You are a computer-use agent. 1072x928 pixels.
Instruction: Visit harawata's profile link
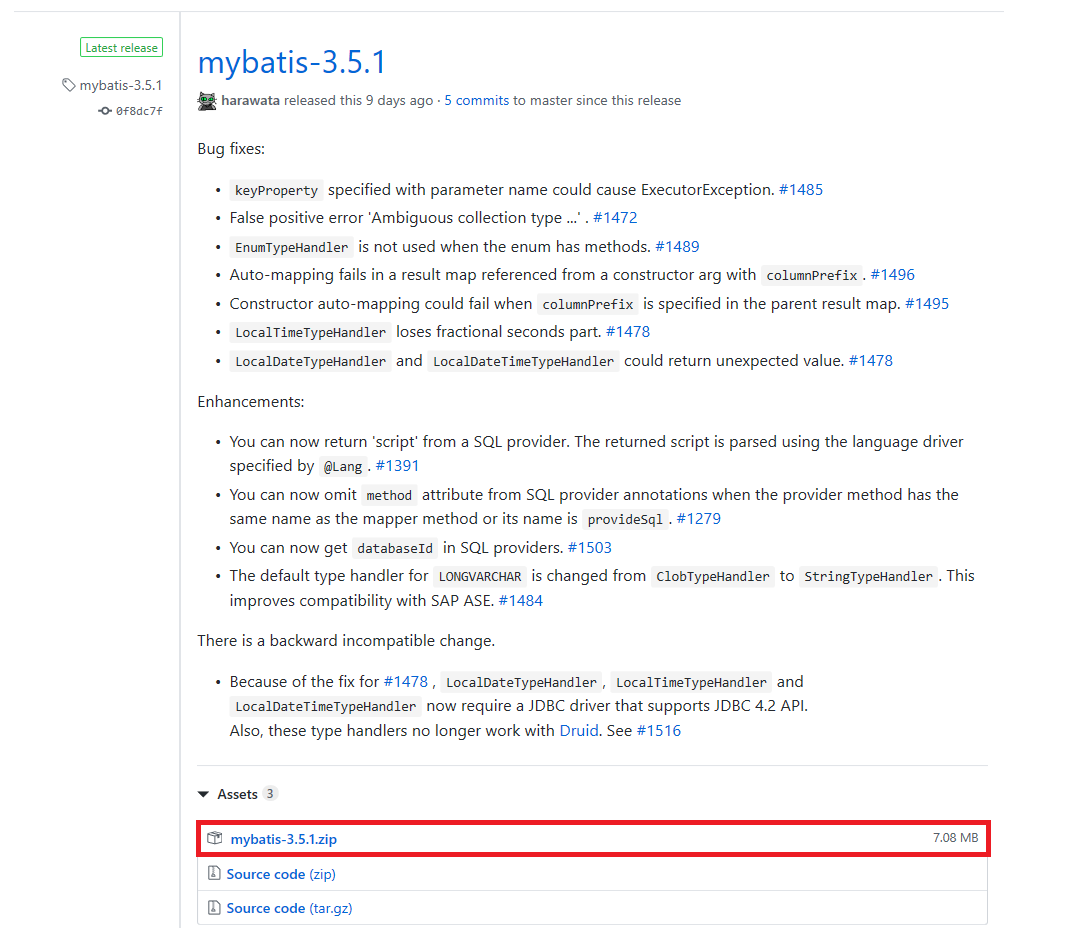click(x=250, y=101)
